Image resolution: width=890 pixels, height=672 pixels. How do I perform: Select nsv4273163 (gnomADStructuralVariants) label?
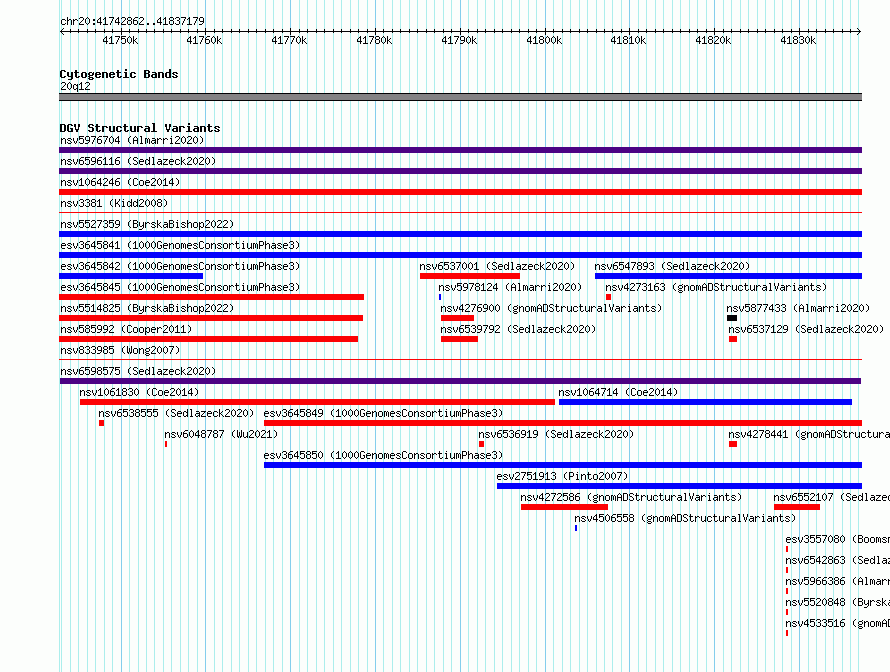coord(716,287)
